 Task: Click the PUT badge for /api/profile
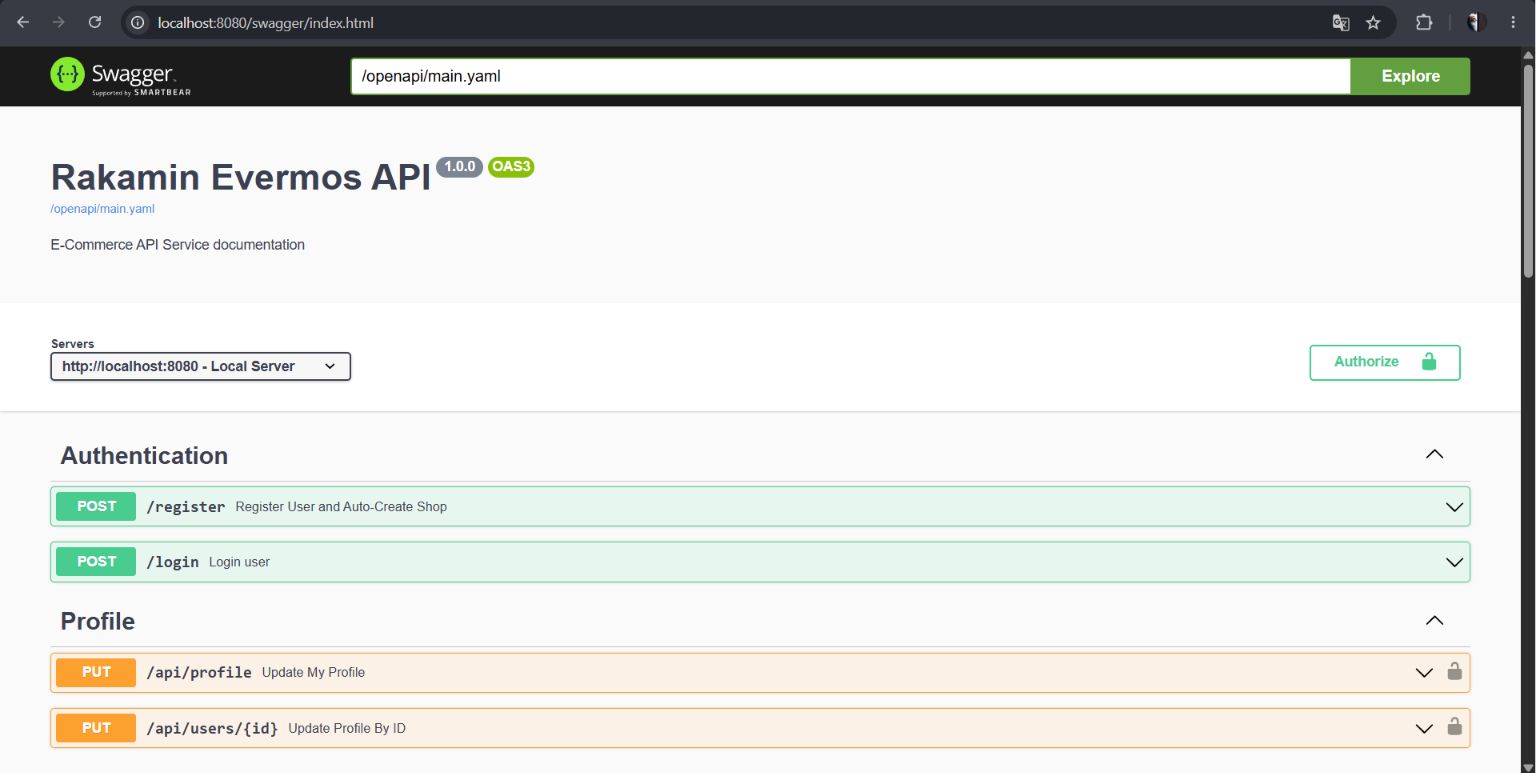click(x=96, y=672)
